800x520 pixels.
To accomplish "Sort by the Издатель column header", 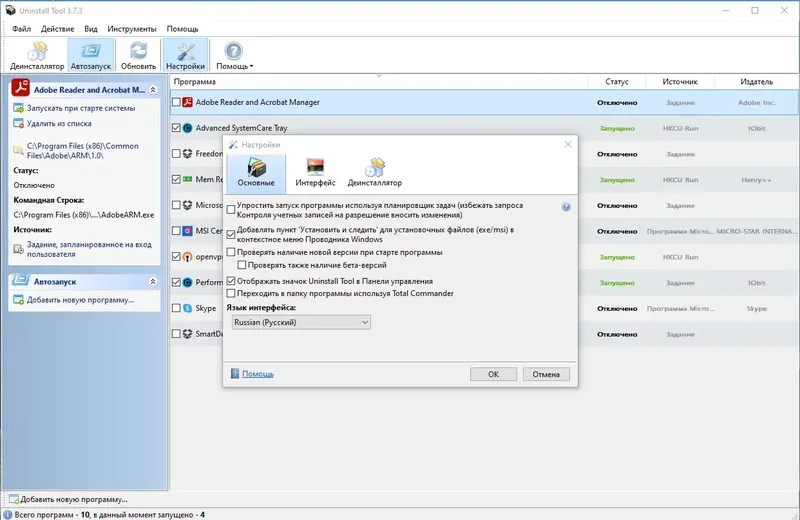I will (x=757, y=82).
